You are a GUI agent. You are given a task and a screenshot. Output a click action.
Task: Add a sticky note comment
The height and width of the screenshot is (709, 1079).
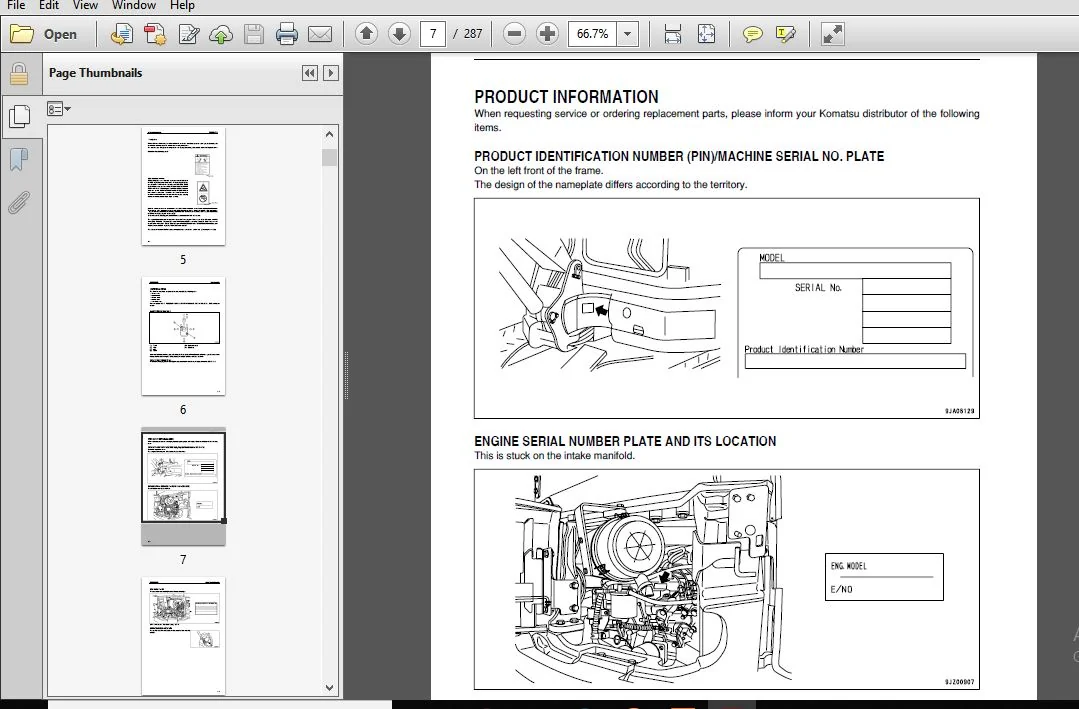coord(752,34)
